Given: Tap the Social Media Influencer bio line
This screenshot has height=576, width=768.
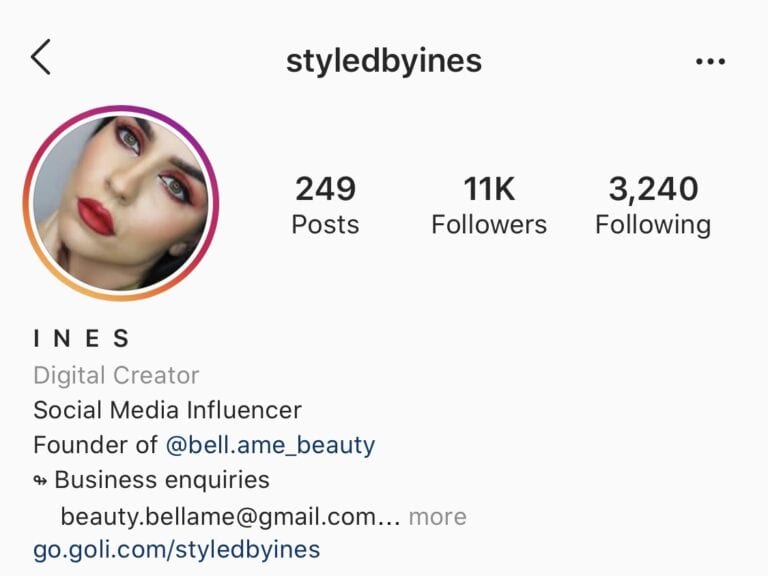Looking at the screenshot, I should [x=168, y=410].
